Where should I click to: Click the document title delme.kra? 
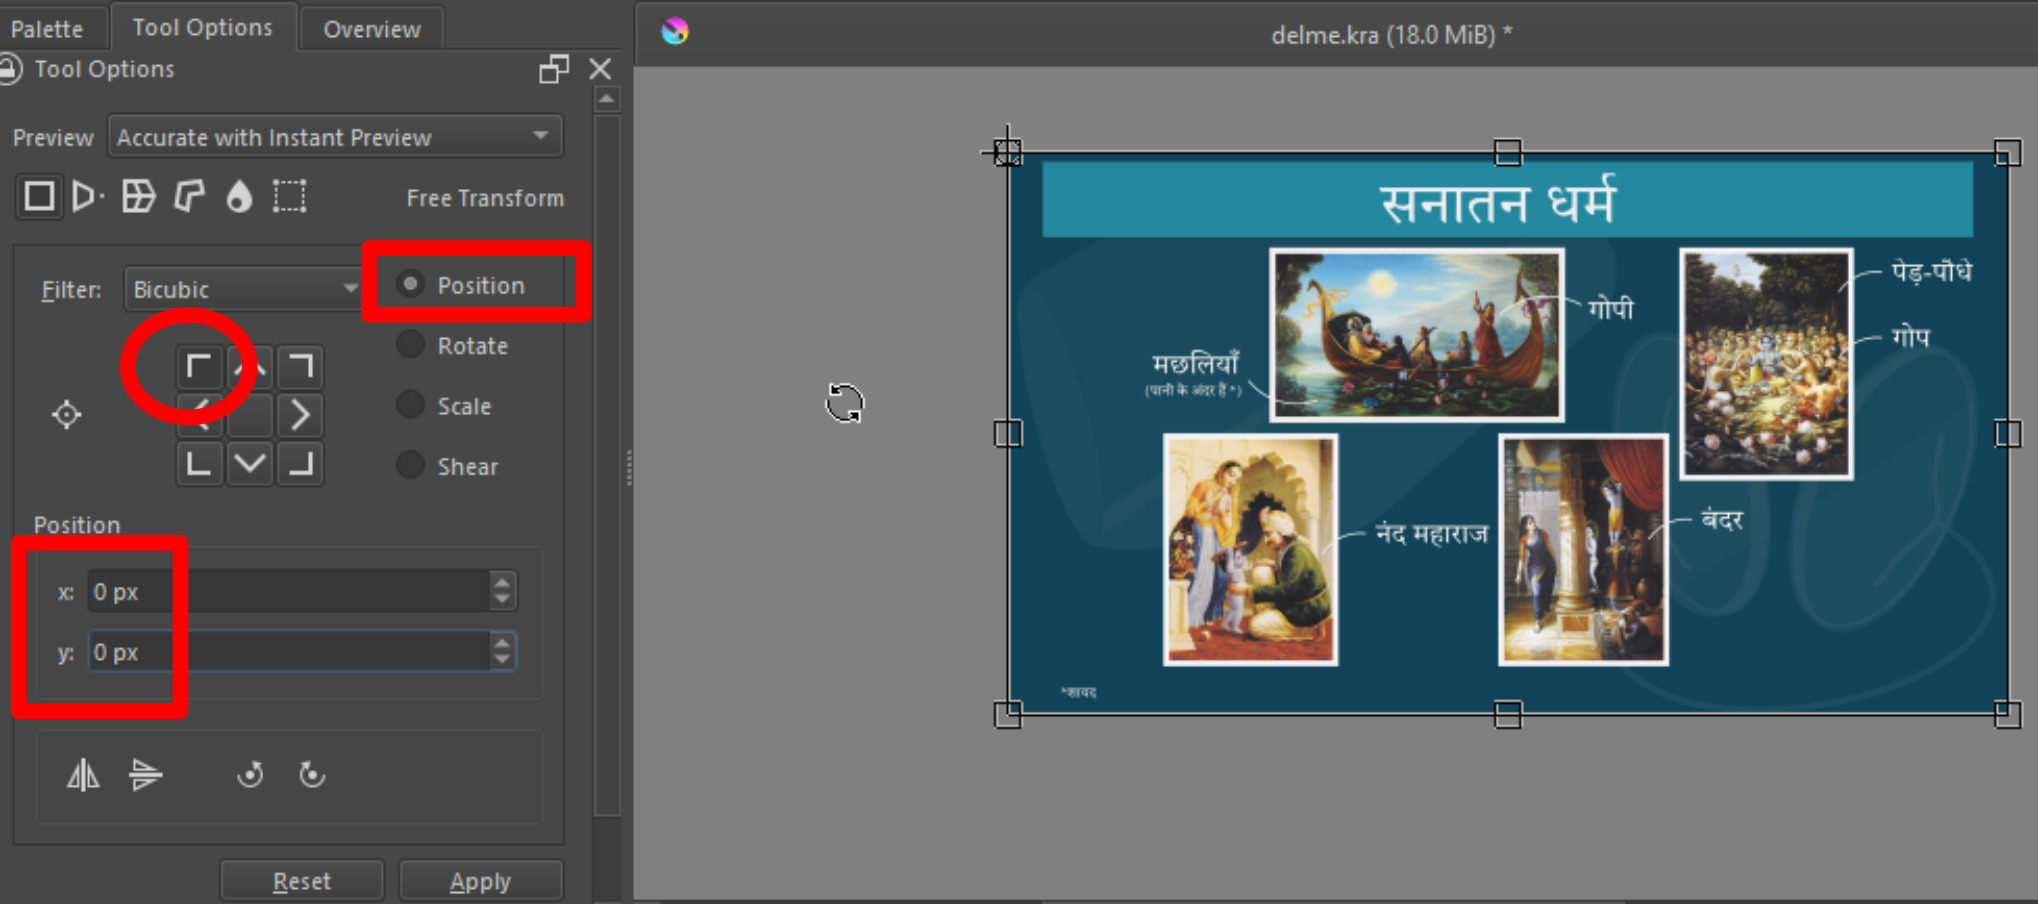click(1391, 34)
